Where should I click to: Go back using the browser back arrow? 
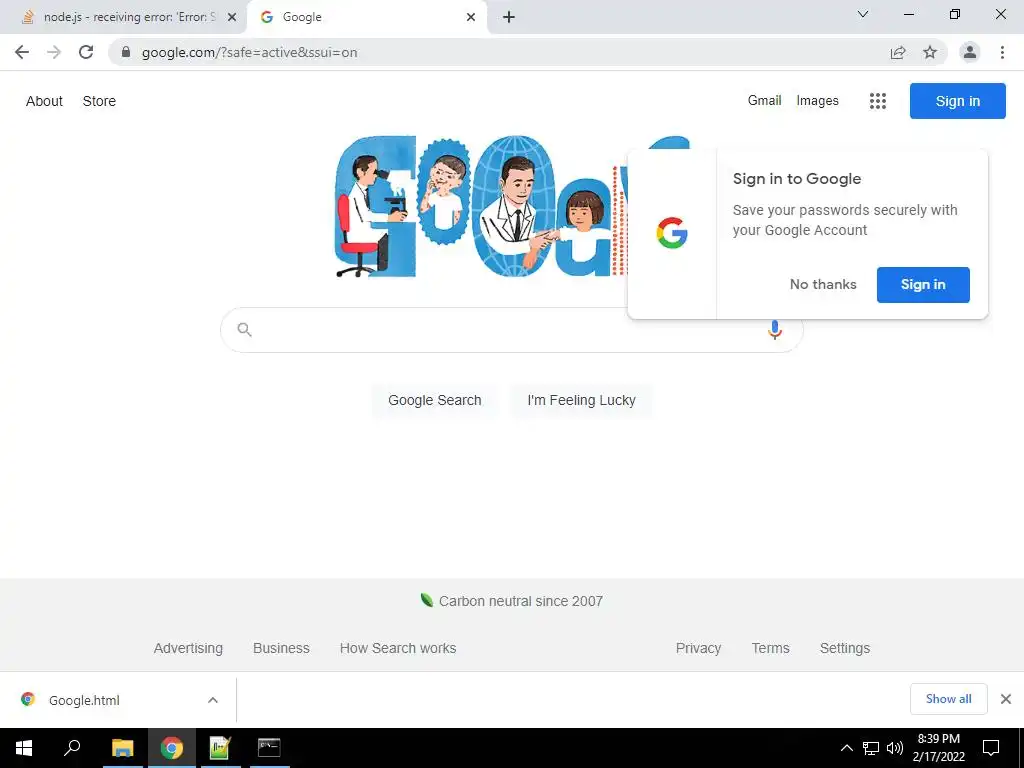click(22, 52)
